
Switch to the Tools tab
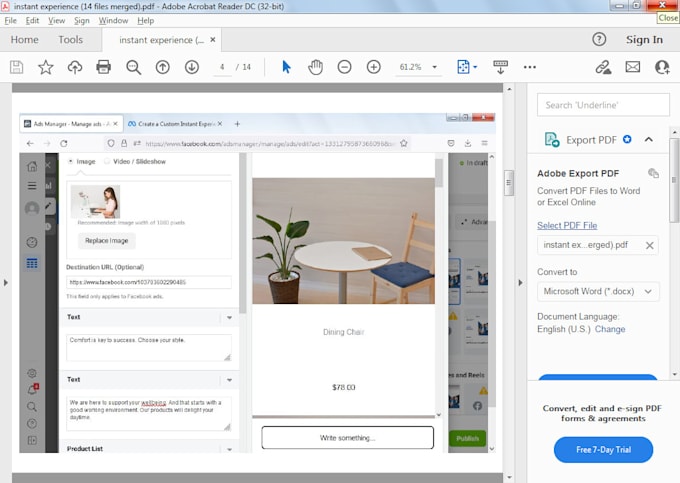pos(70,40)
